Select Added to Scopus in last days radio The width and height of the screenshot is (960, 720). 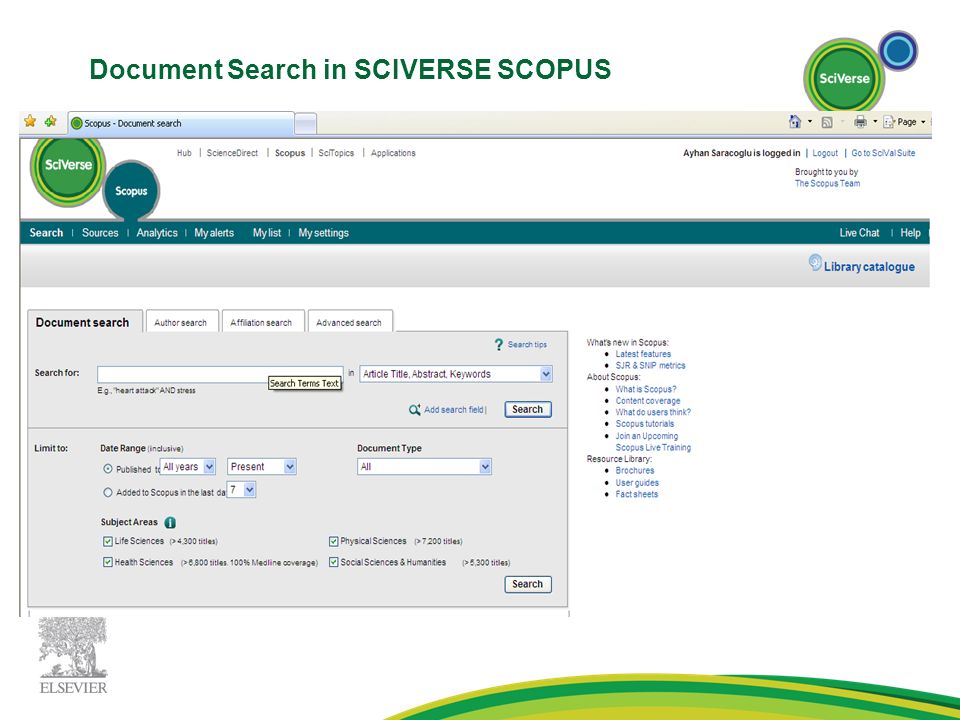108,492
